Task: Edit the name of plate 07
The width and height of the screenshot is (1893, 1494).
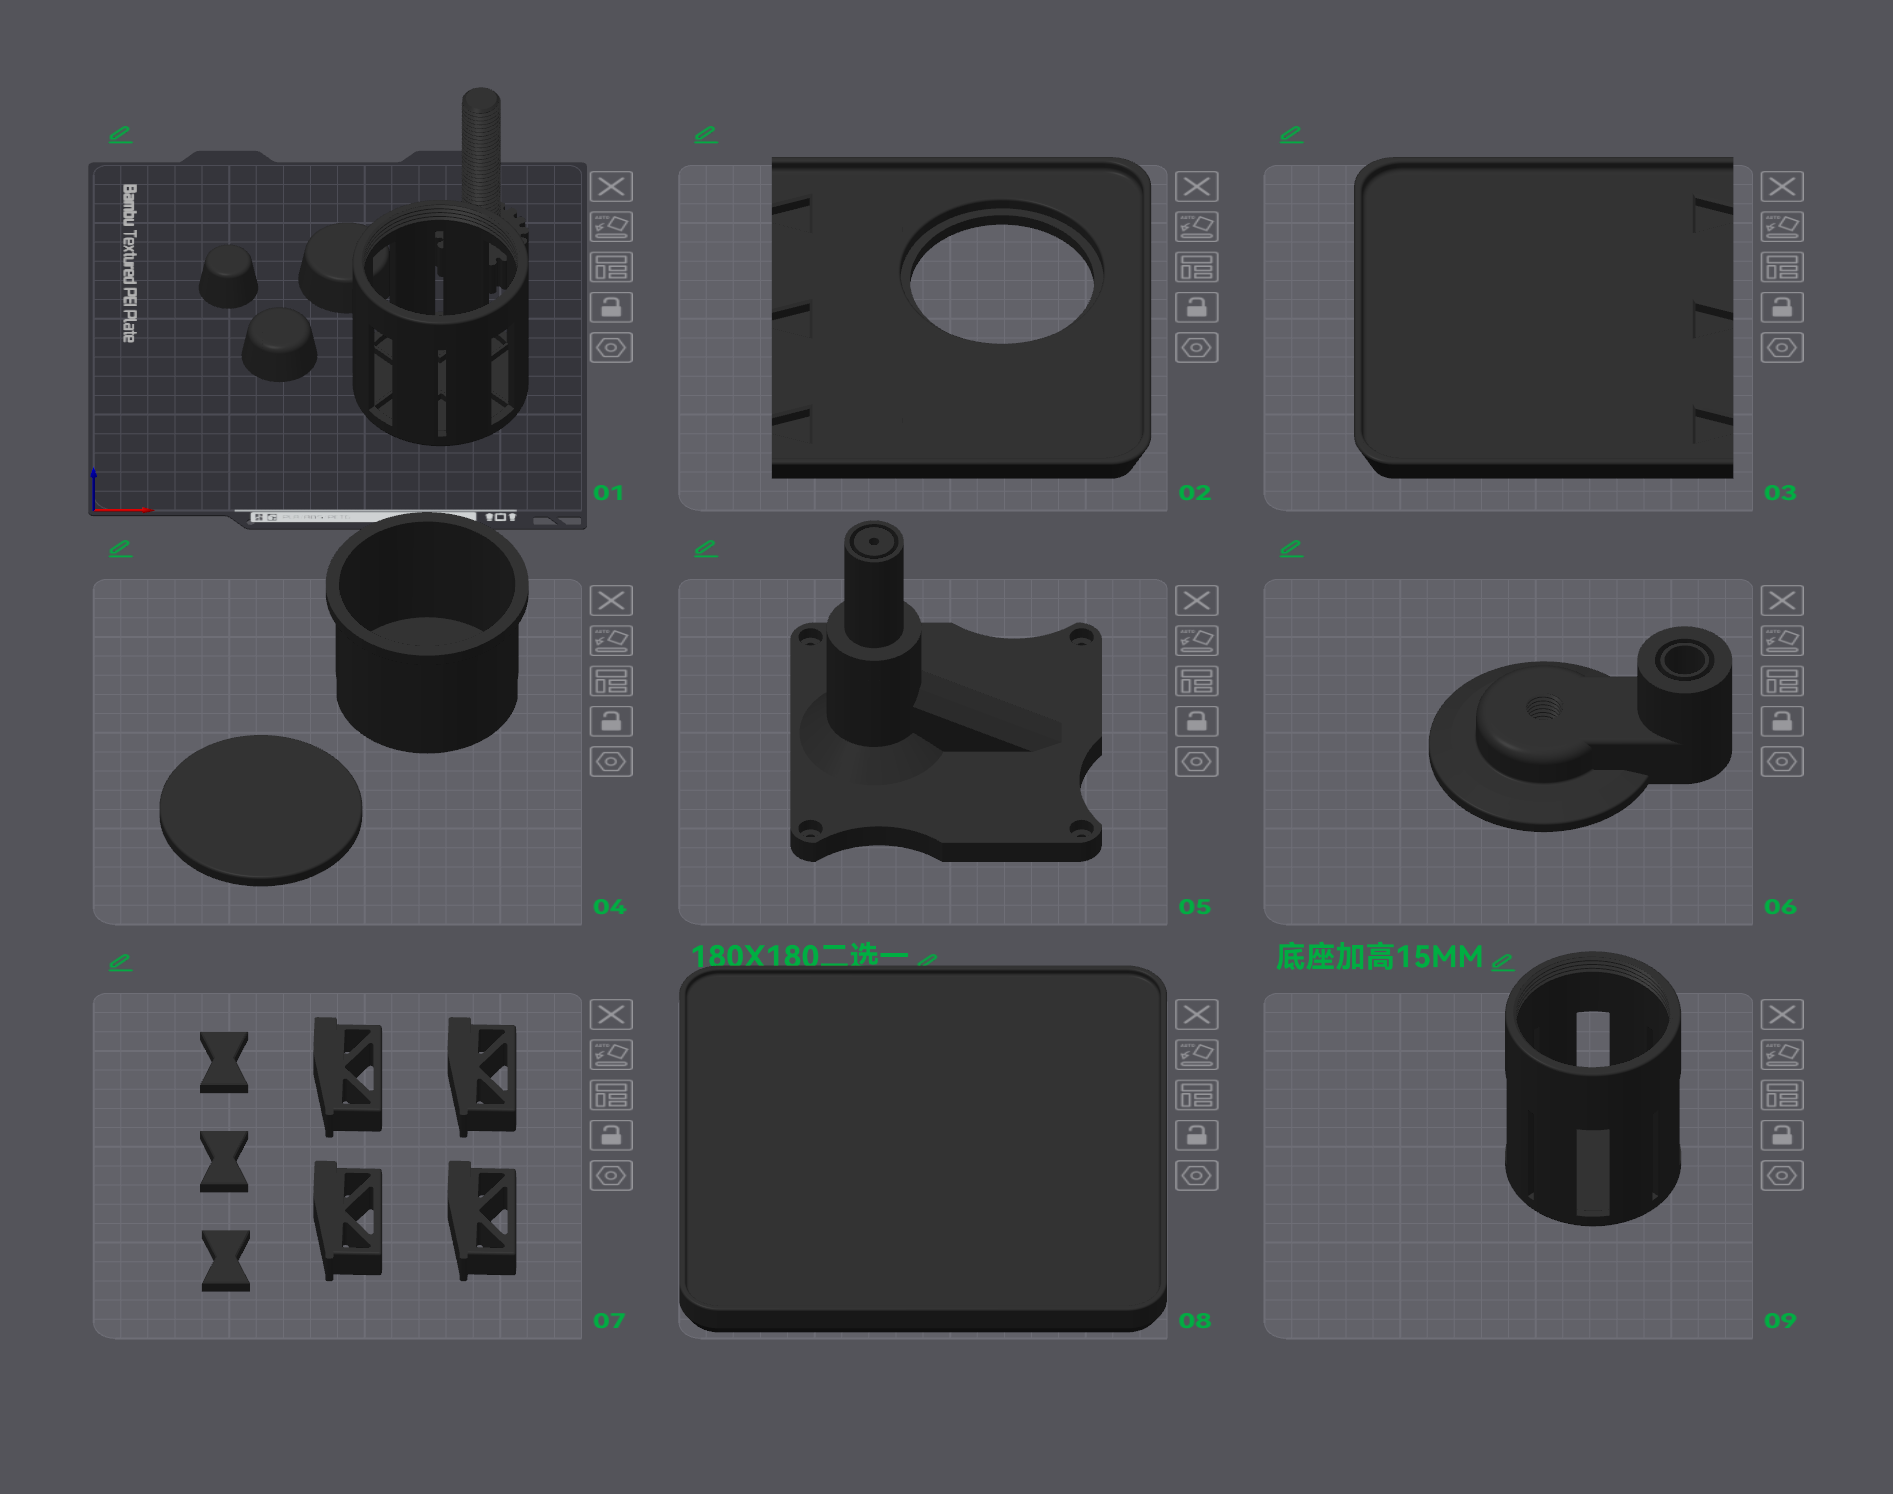Action: (120, 962)
